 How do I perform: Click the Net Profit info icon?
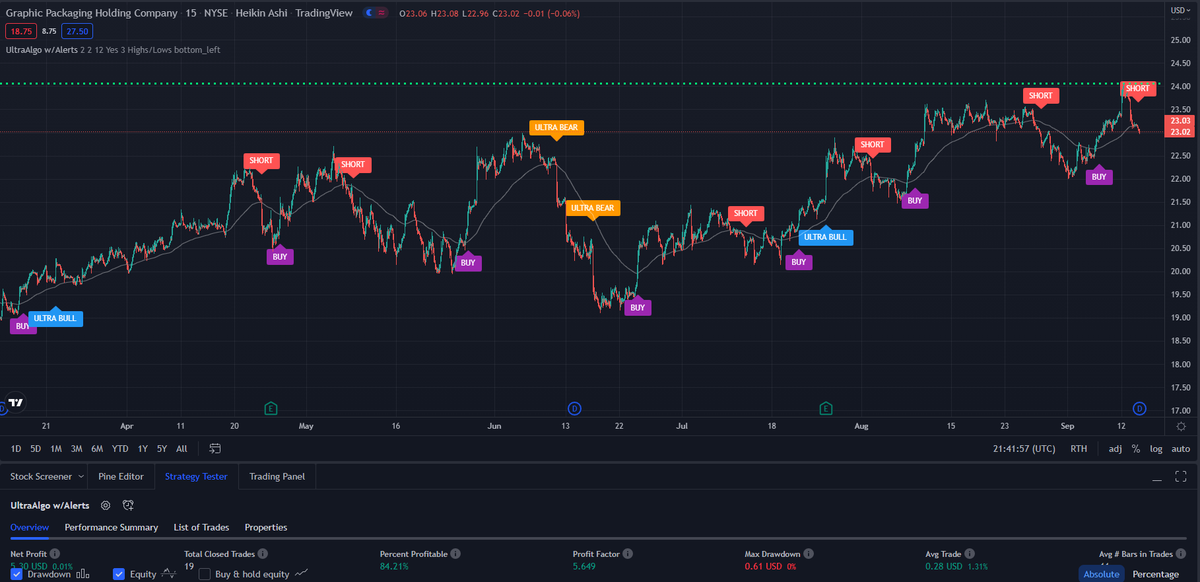point(55,553)
